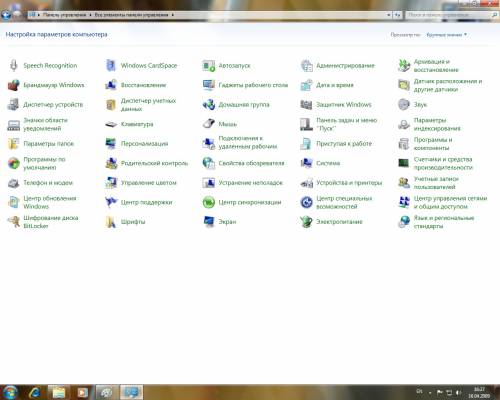Open the Система link
Screen dimensions: 500x400
pos(328,163)
